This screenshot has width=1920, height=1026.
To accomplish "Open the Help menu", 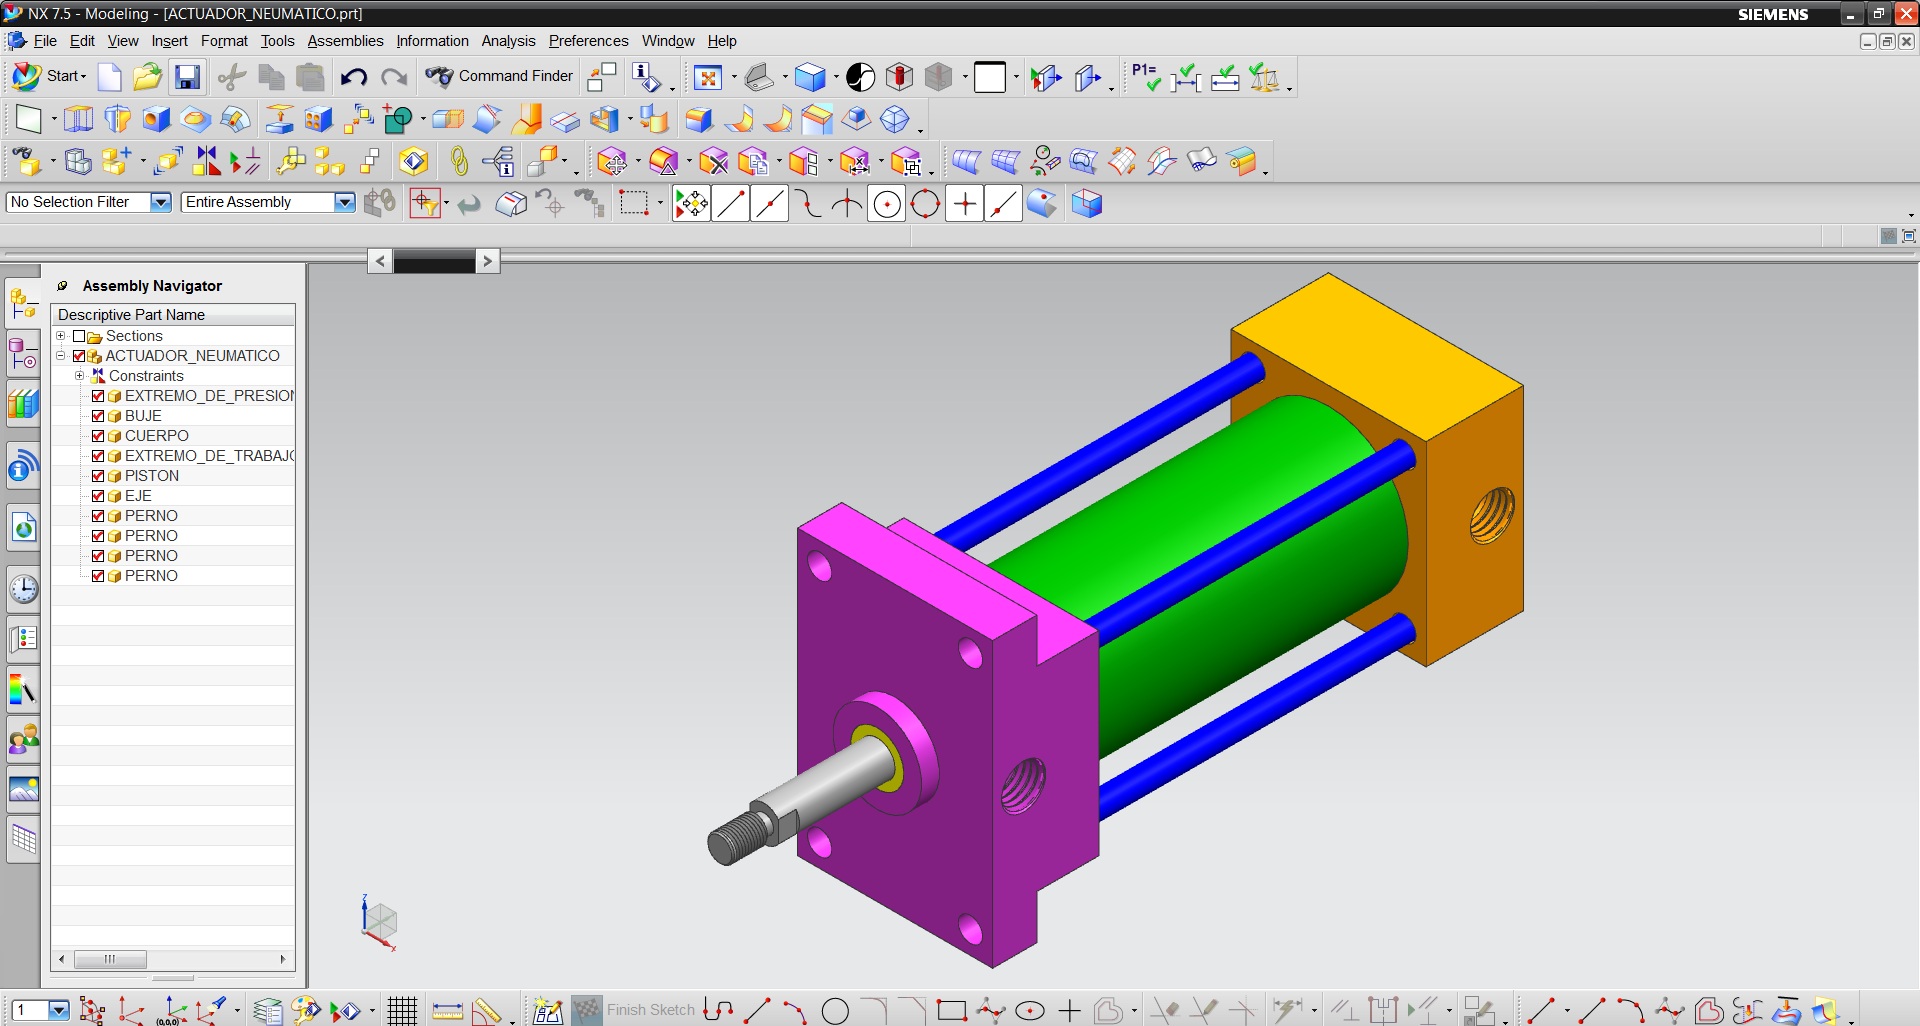I will (722, 41).
